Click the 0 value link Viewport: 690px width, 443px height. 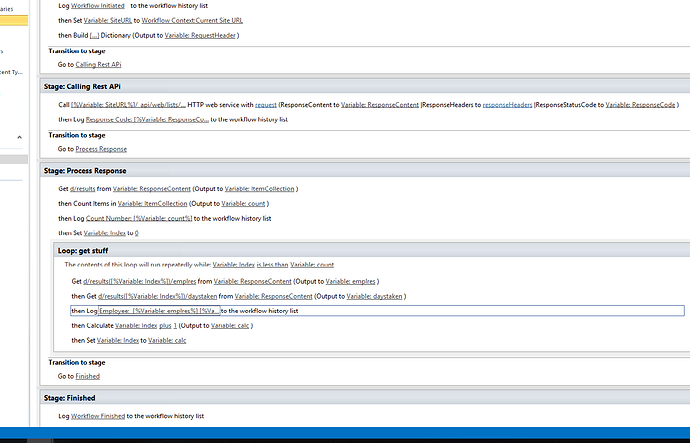[137, 233]
